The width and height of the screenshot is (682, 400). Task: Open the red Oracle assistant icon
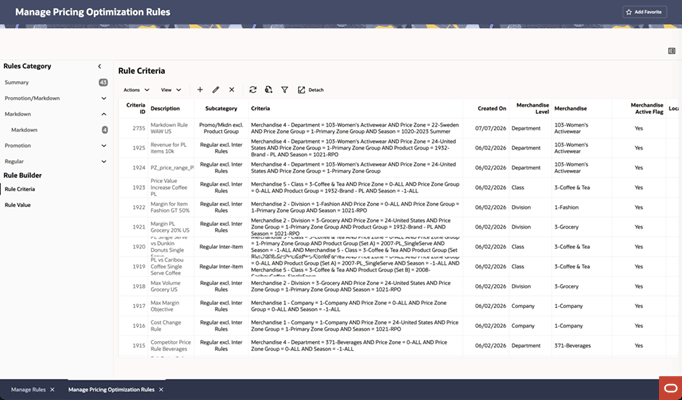coord(671,388)
